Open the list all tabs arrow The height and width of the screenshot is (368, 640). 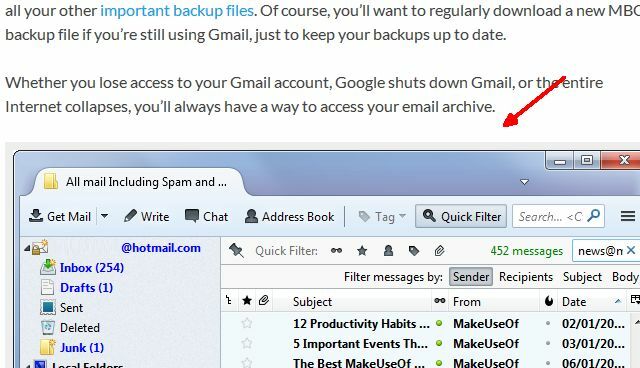pyautogui.click(x=524, y=182)
